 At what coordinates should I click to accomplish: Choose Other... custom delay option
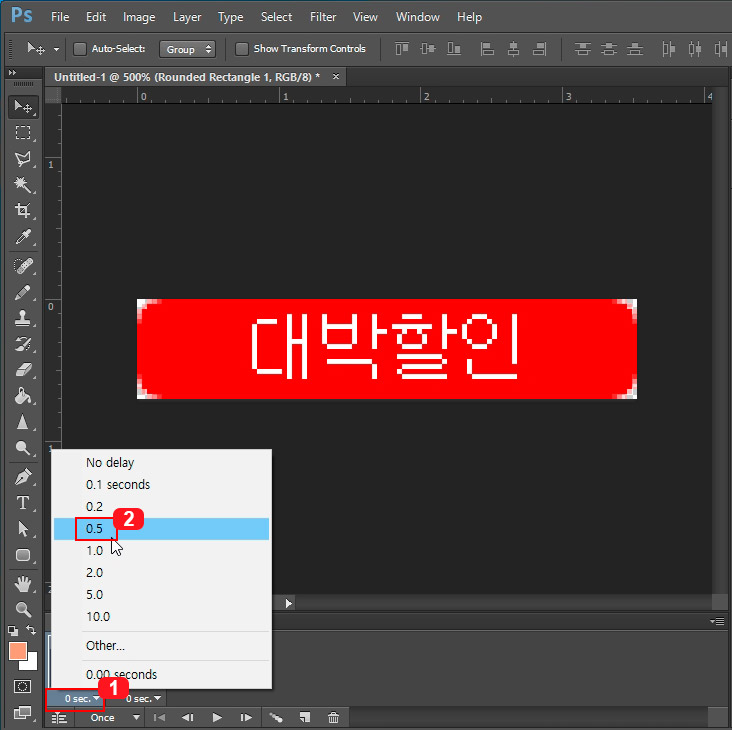coord(161,646)
